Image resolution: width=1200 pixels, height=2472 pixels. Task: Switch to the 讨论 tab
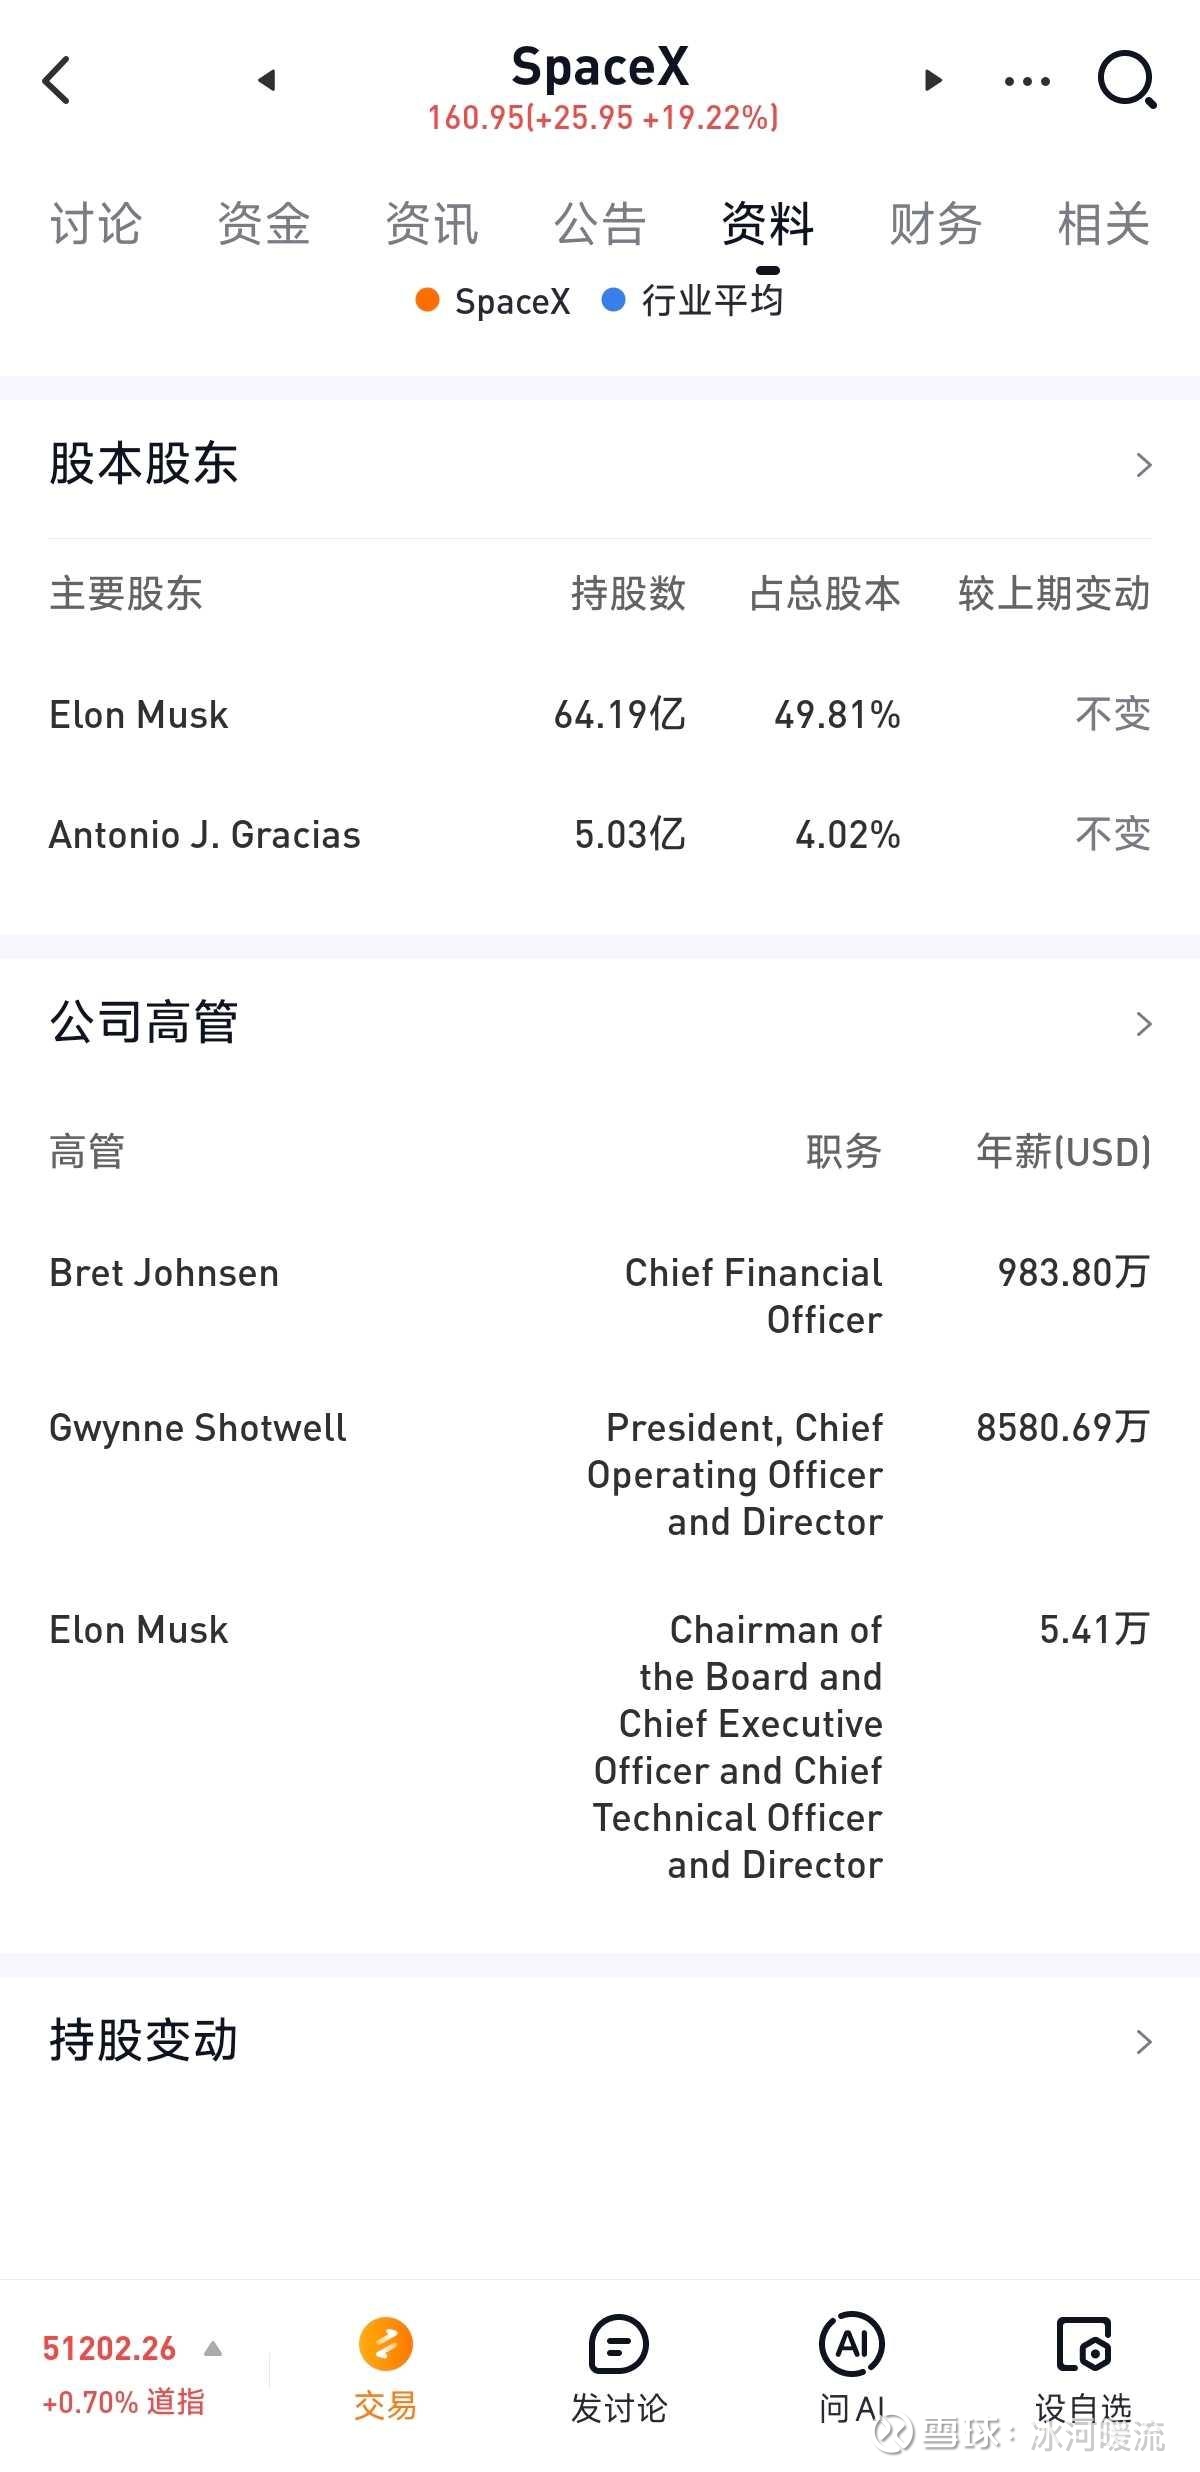point(96,223)
